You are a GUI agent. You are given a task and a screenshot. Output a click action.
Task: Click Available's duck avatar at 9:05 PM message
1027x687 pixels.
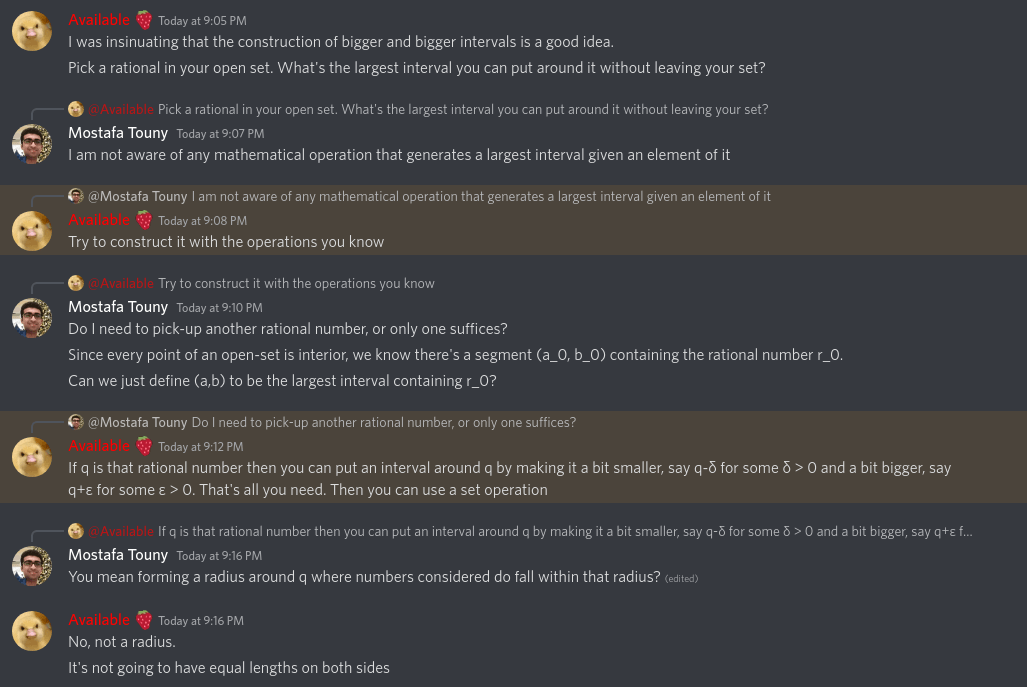click(31, 31)
